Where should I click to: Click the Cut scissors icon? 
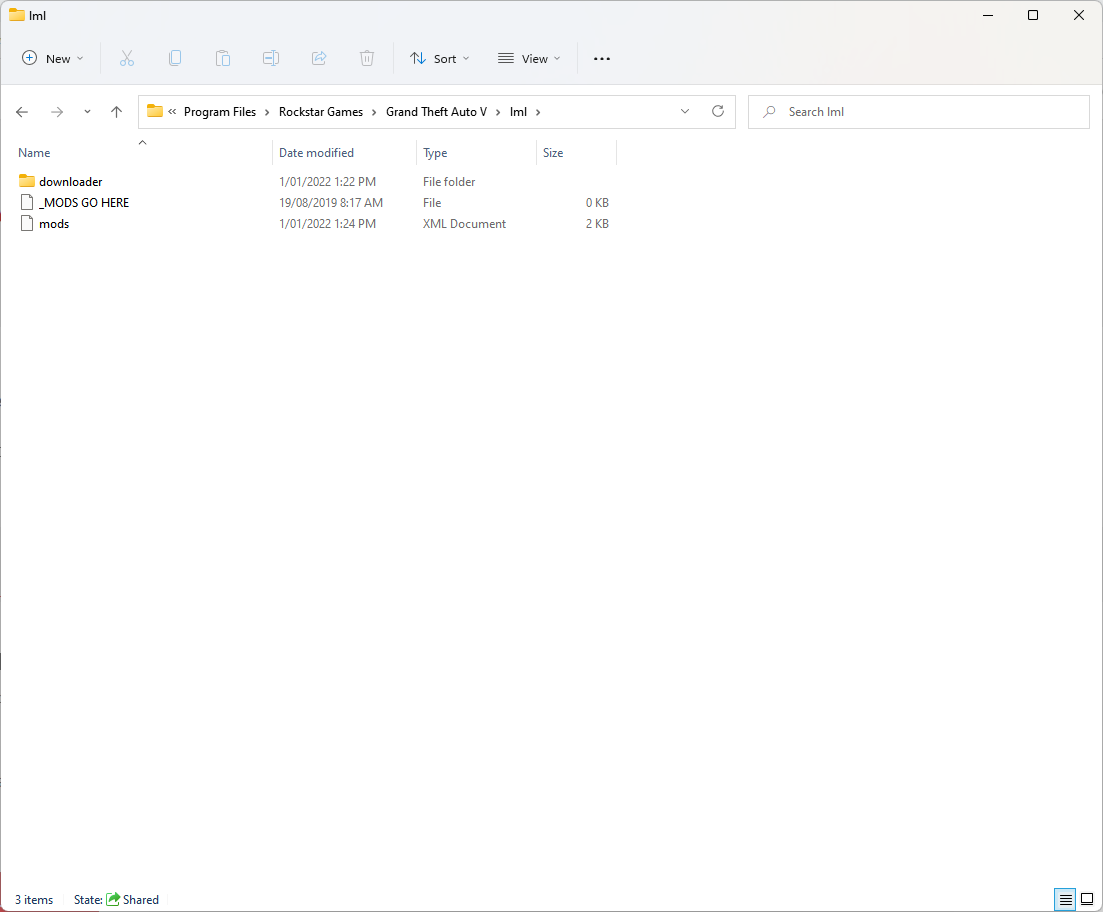pos(127,59)
